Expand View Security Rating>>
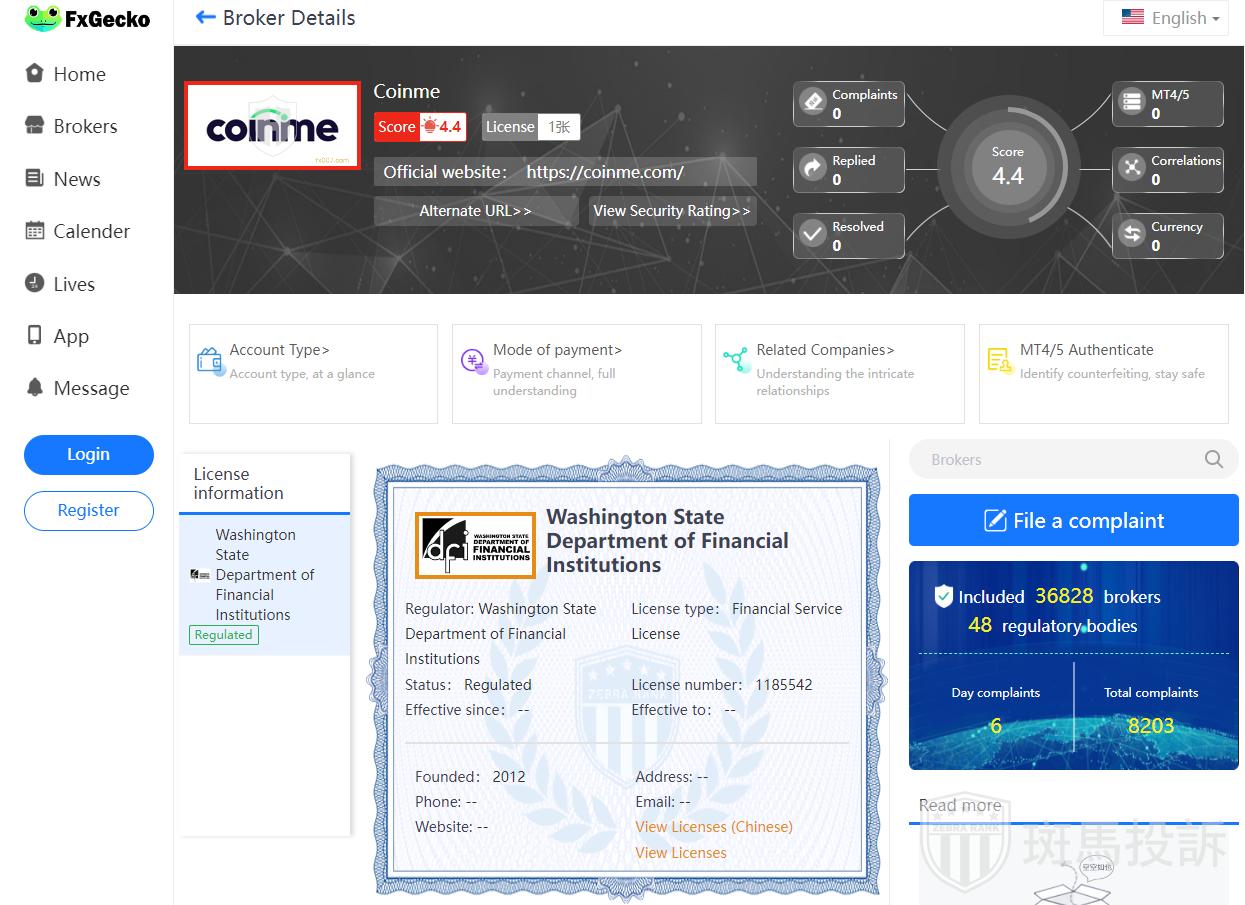The height and width of the screenshot is (905, 1245). click(671, 211)
